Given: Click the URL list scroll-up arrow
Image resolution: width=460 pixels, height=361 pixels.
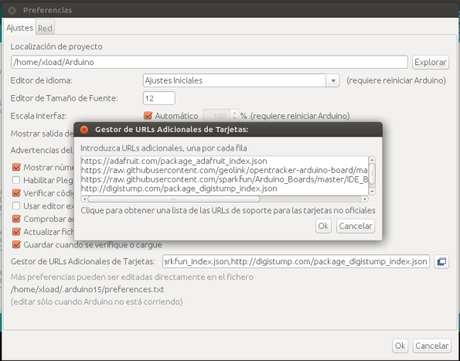Looking at the screenshot, I should pos(372,160).
